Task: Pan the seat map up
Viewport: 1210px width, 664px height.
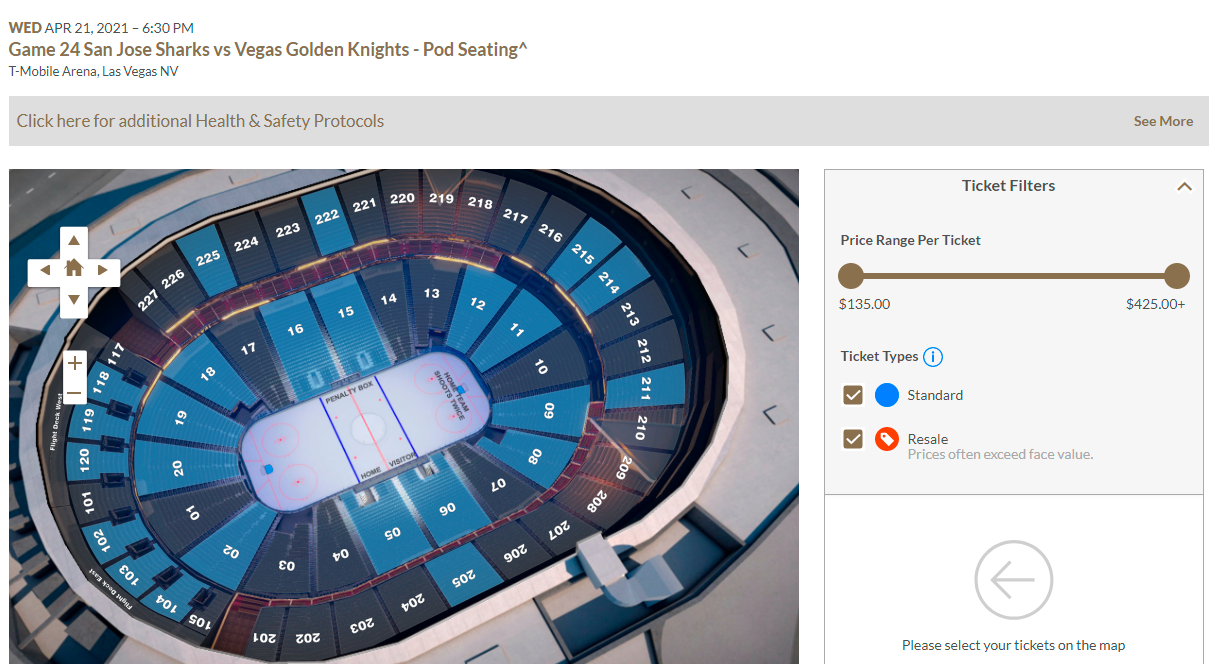Action: pyautogui.click(x=74, y=241)
